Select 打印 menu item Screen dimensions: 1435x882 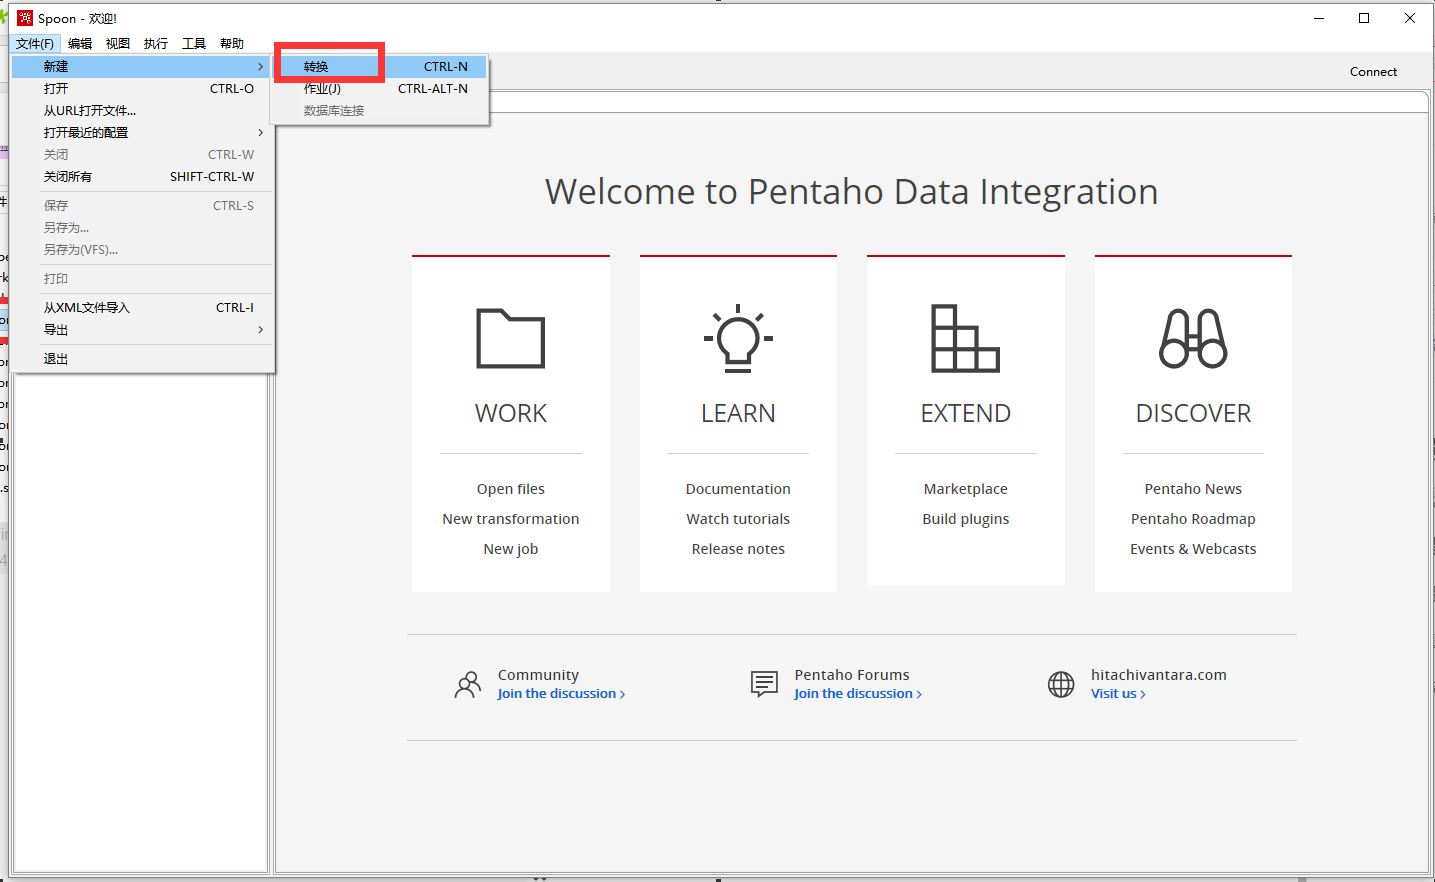[x=142, y=278]
